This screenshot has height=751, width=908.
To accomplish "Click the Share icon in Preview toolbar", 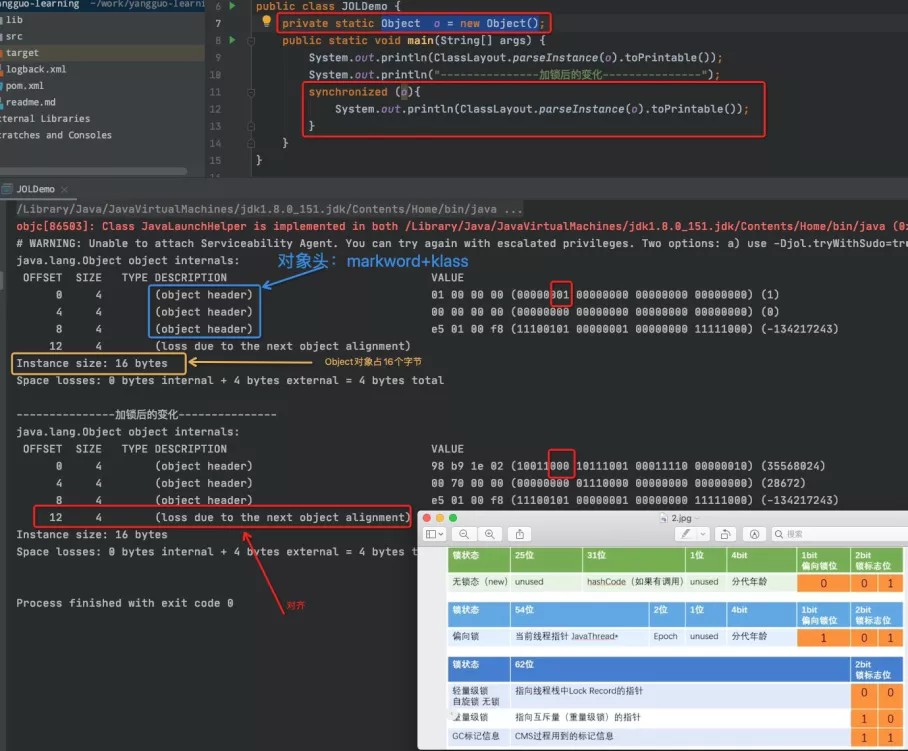I will pyautogui.click(x=520, y=534).
